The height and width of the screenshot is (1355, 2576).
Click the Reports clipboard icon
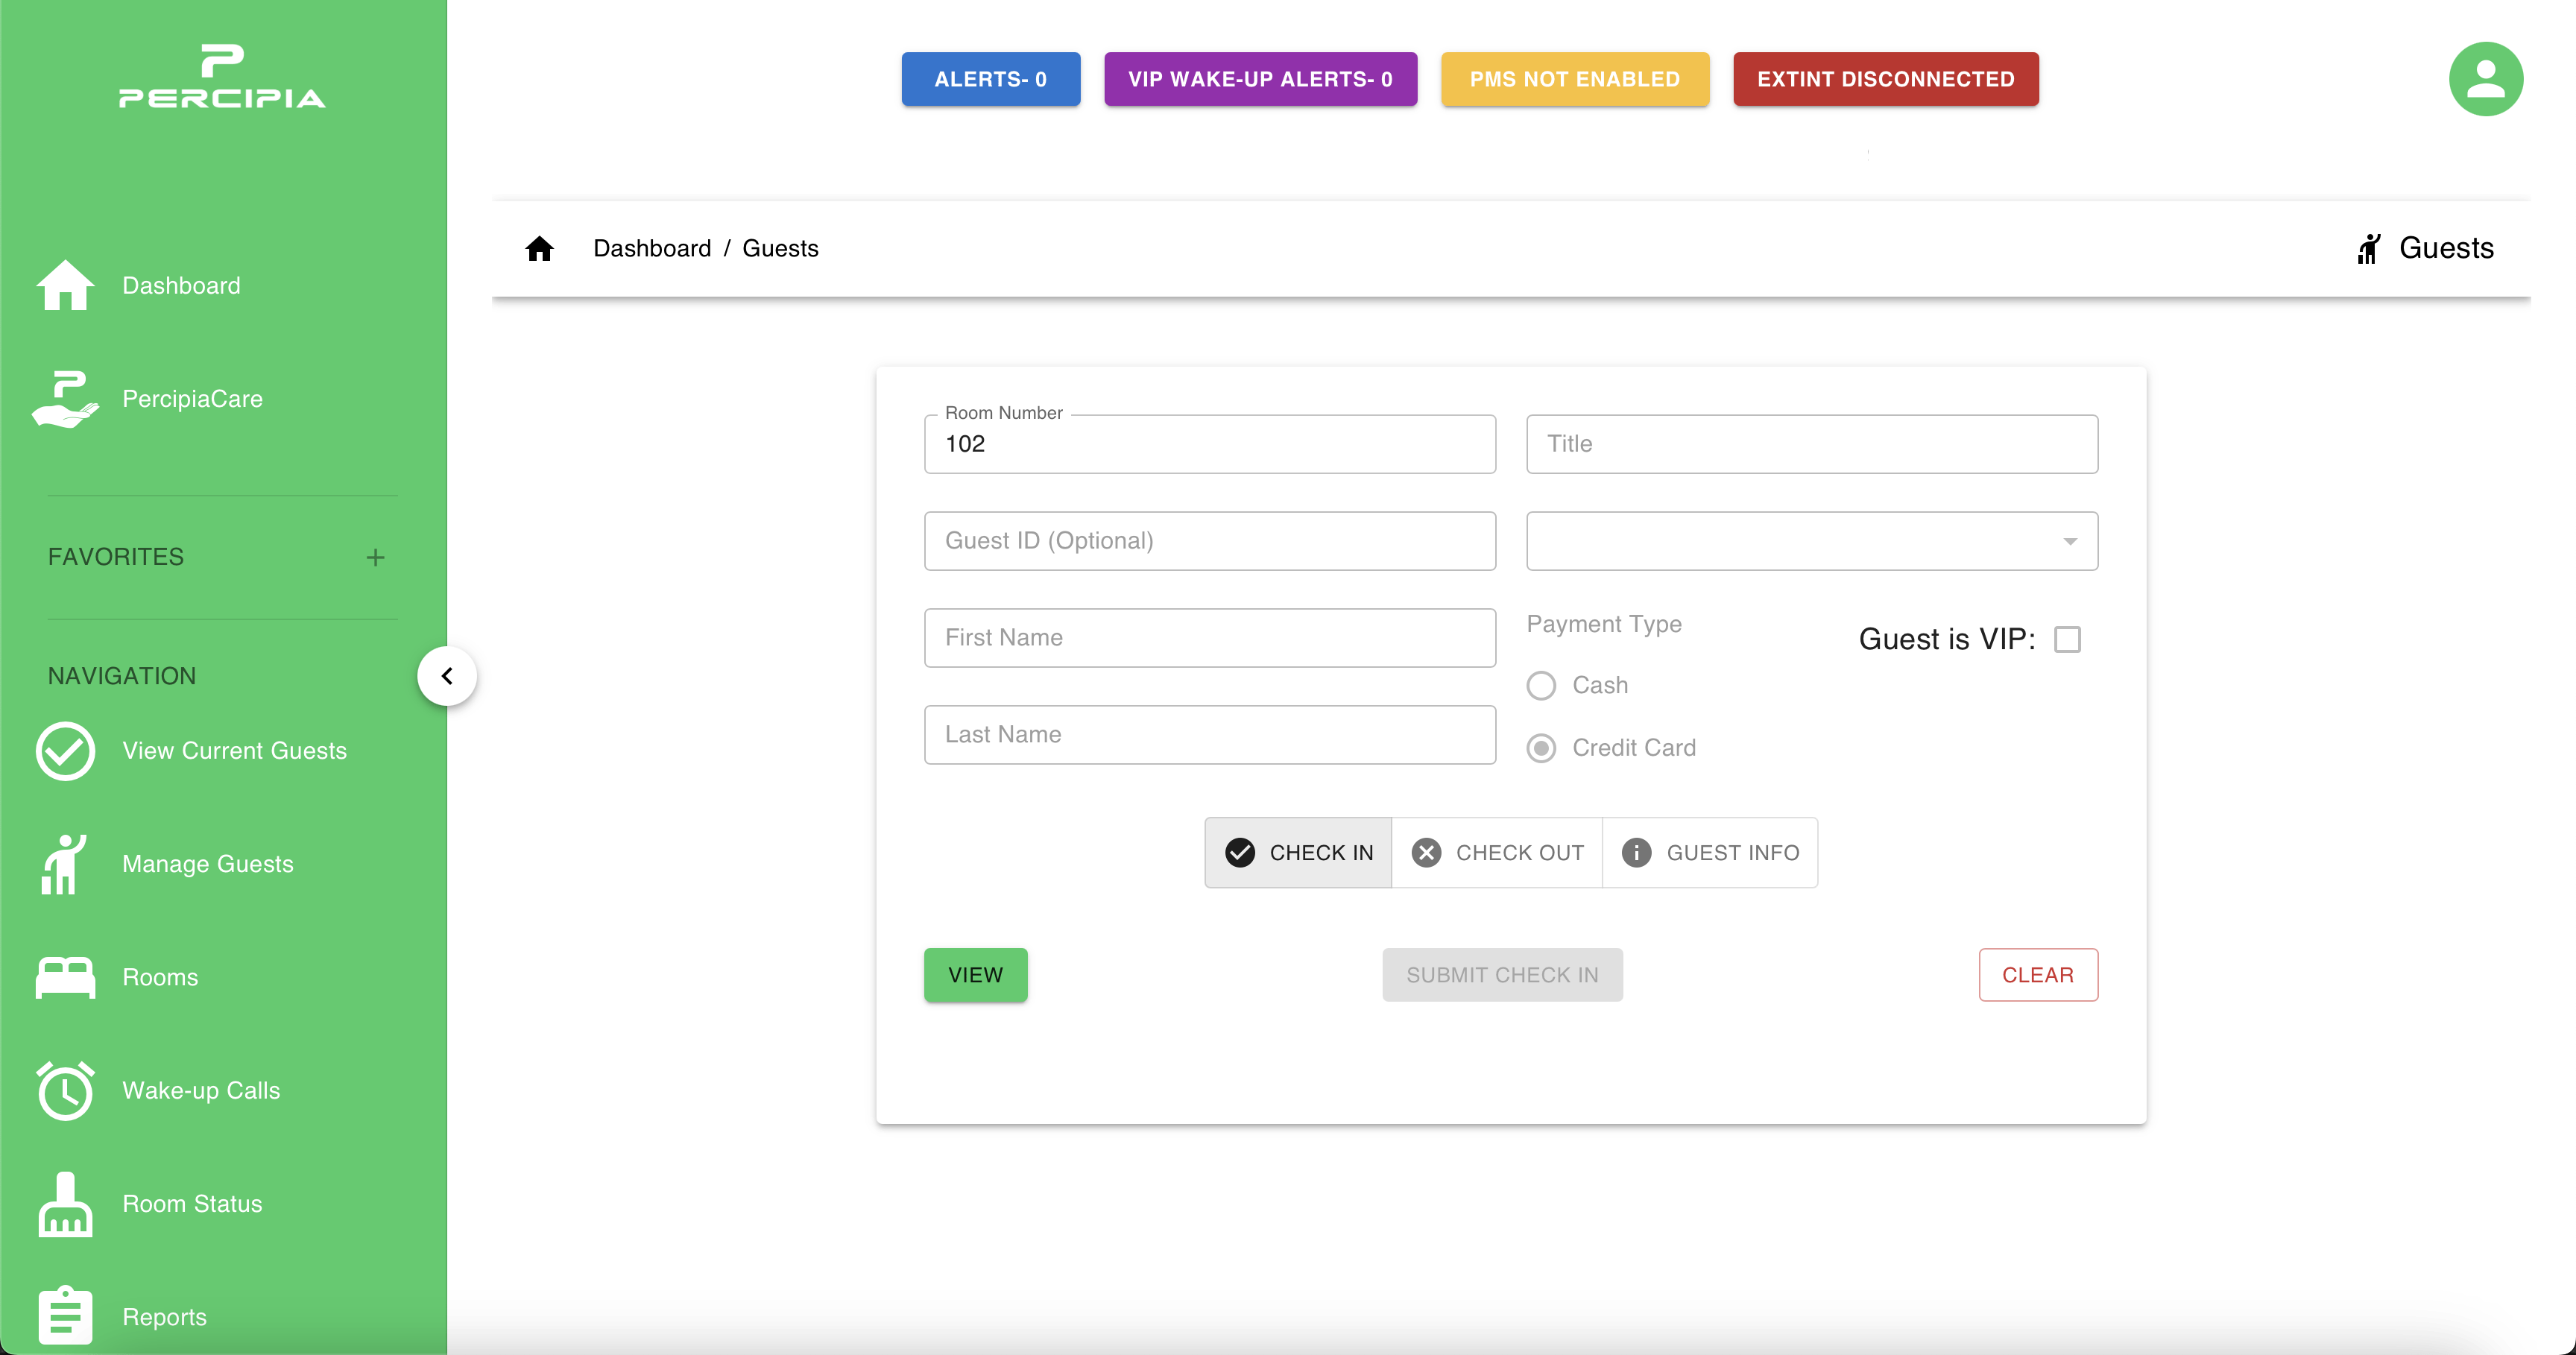[x=65, y=1315]
